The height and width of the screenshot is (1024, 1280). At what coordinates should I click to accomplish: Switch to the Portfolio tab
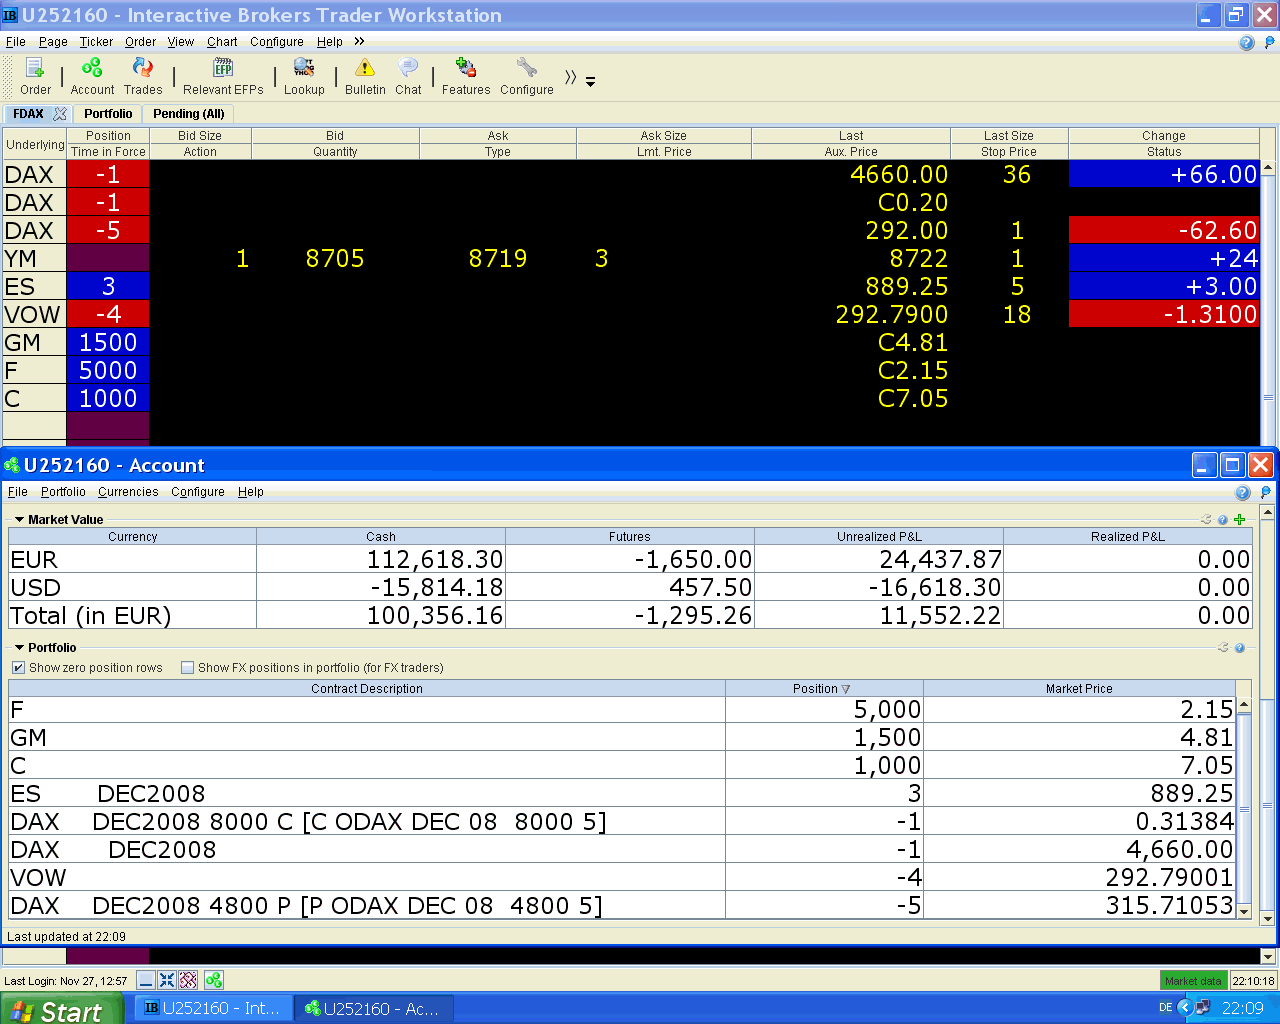108,114
